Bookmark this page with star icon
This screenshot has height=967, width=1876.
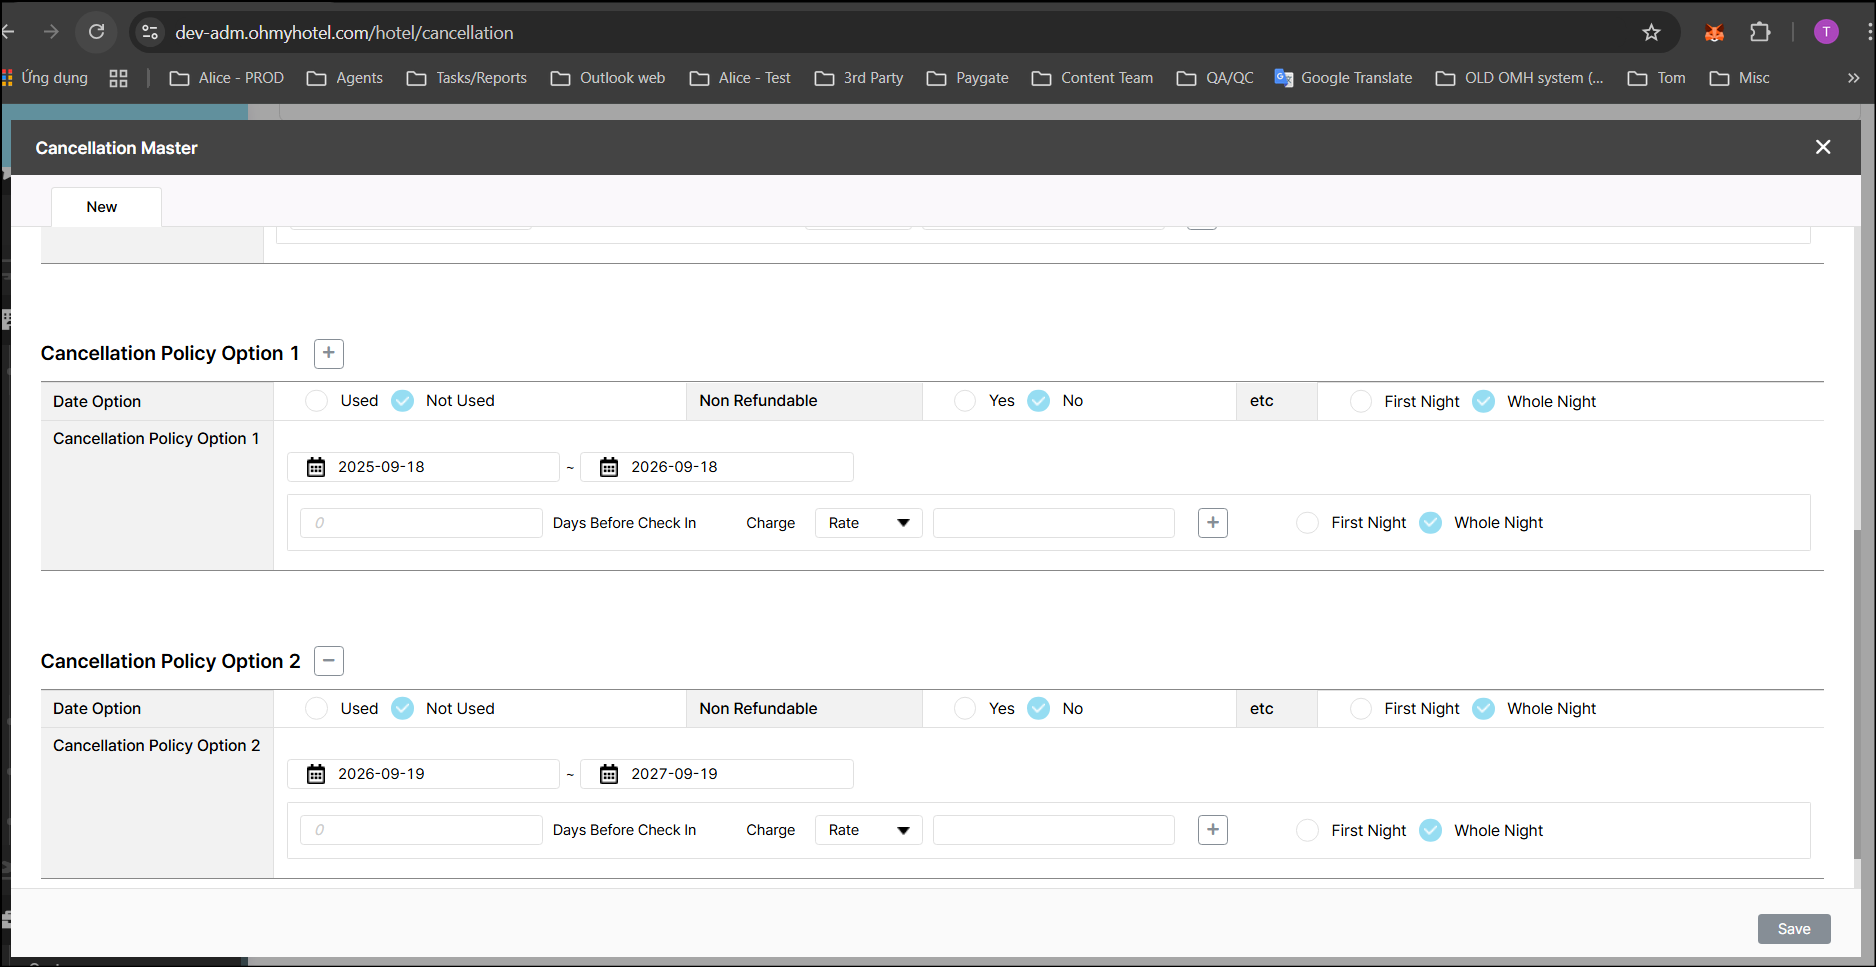click(x=1651, y=33)
